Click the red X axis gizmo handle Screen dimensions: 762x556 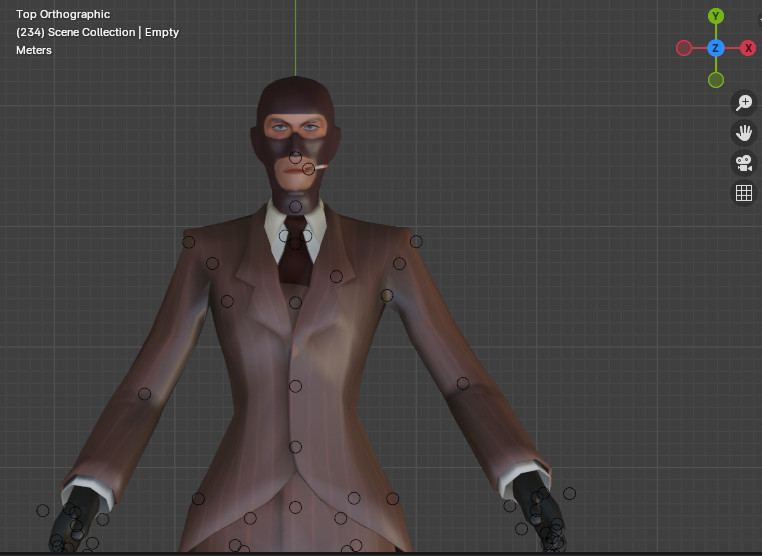(x=748, y=48)
